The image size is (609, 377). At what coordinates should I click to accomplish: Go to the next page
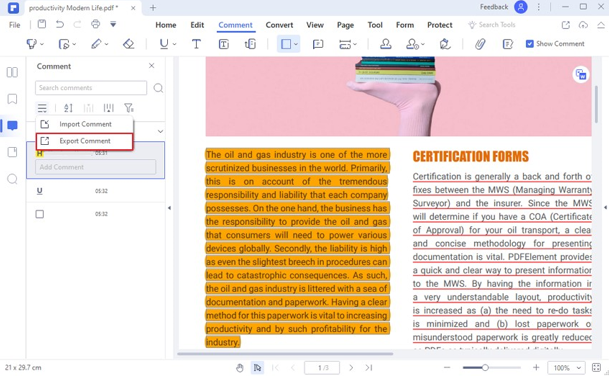[x=351, y=368]
